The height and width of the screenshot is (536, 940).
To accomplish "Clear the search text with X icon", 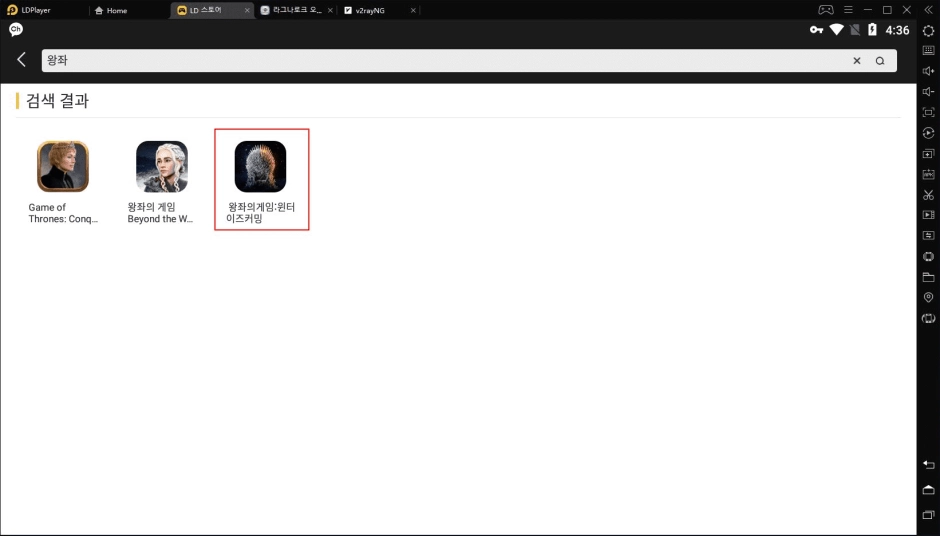I will point(856,61).
